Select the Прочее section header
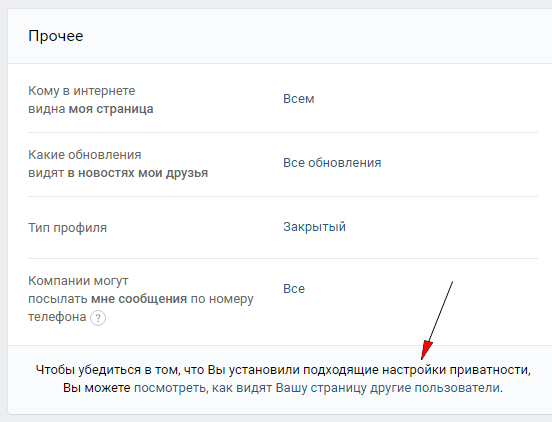 click(x=56, y=36)
